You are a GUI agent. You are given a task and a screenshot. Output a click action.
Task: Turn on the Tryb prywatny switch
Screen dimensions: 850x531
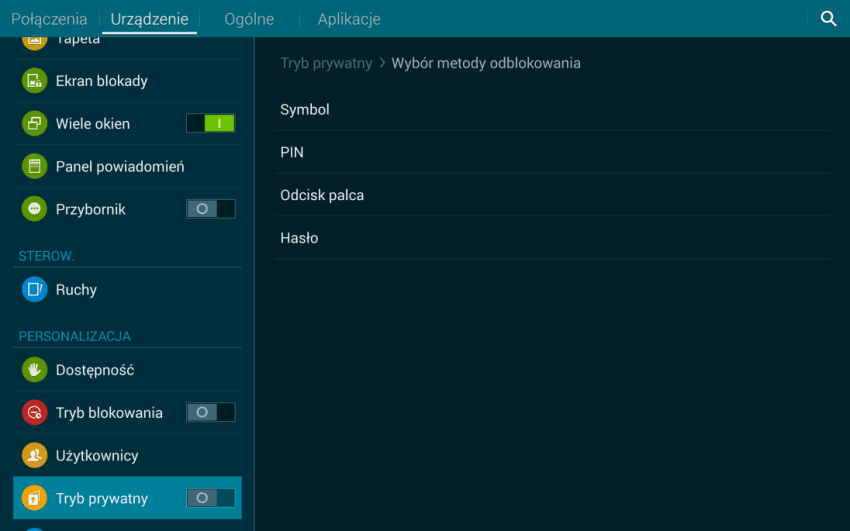pos(211,498)
